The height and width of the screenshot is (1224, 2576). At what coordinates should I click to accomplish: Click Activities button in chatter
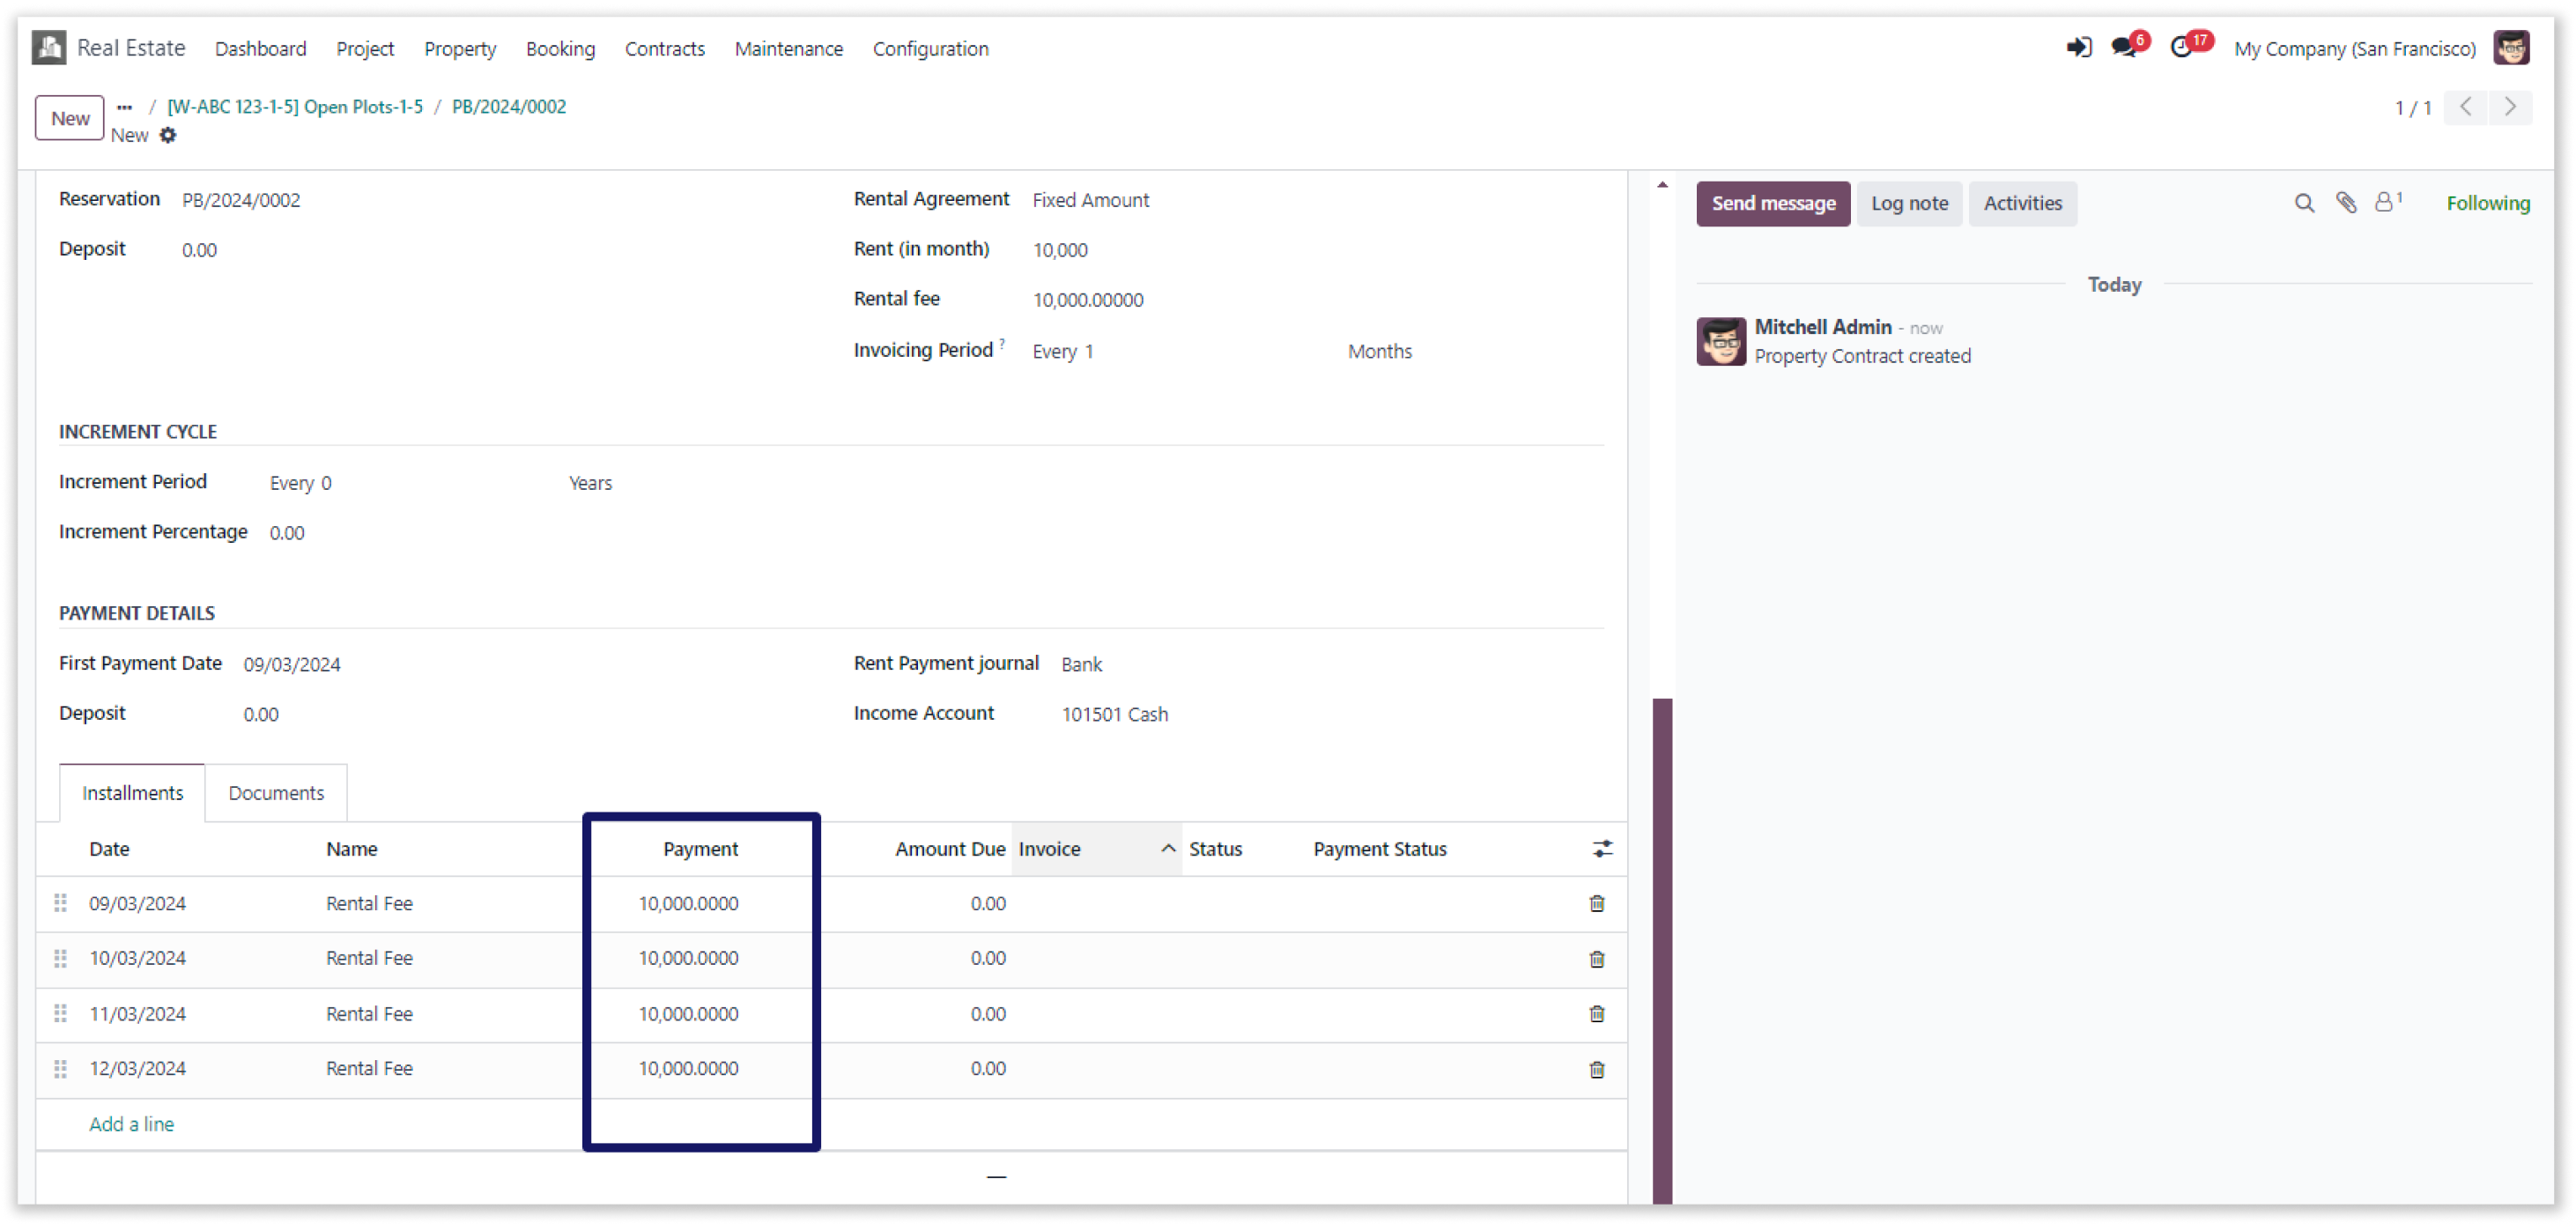(x=2022, y=203)
